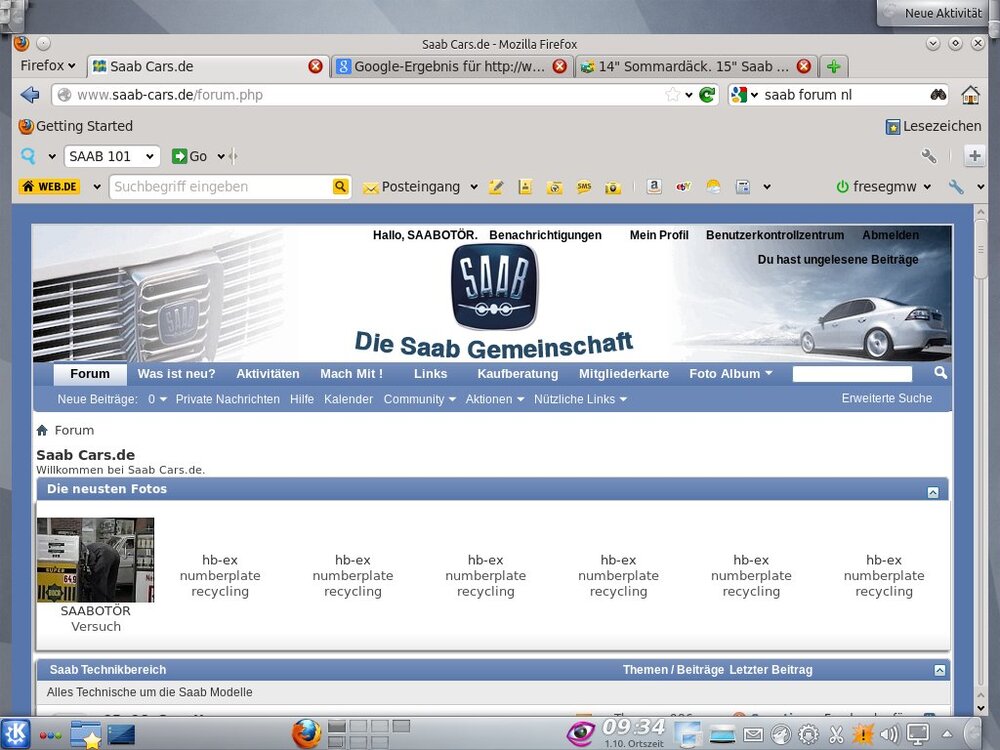Focus the forum search text box
The height and width of the screenshot is (750, 1000).
852,374
